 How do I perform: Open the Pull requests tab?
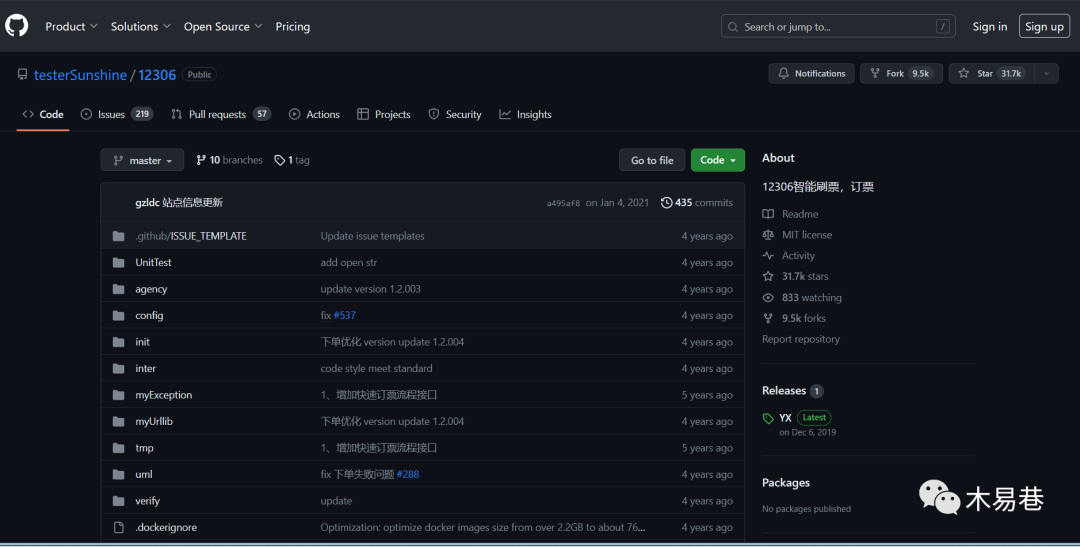click(220, 114)
